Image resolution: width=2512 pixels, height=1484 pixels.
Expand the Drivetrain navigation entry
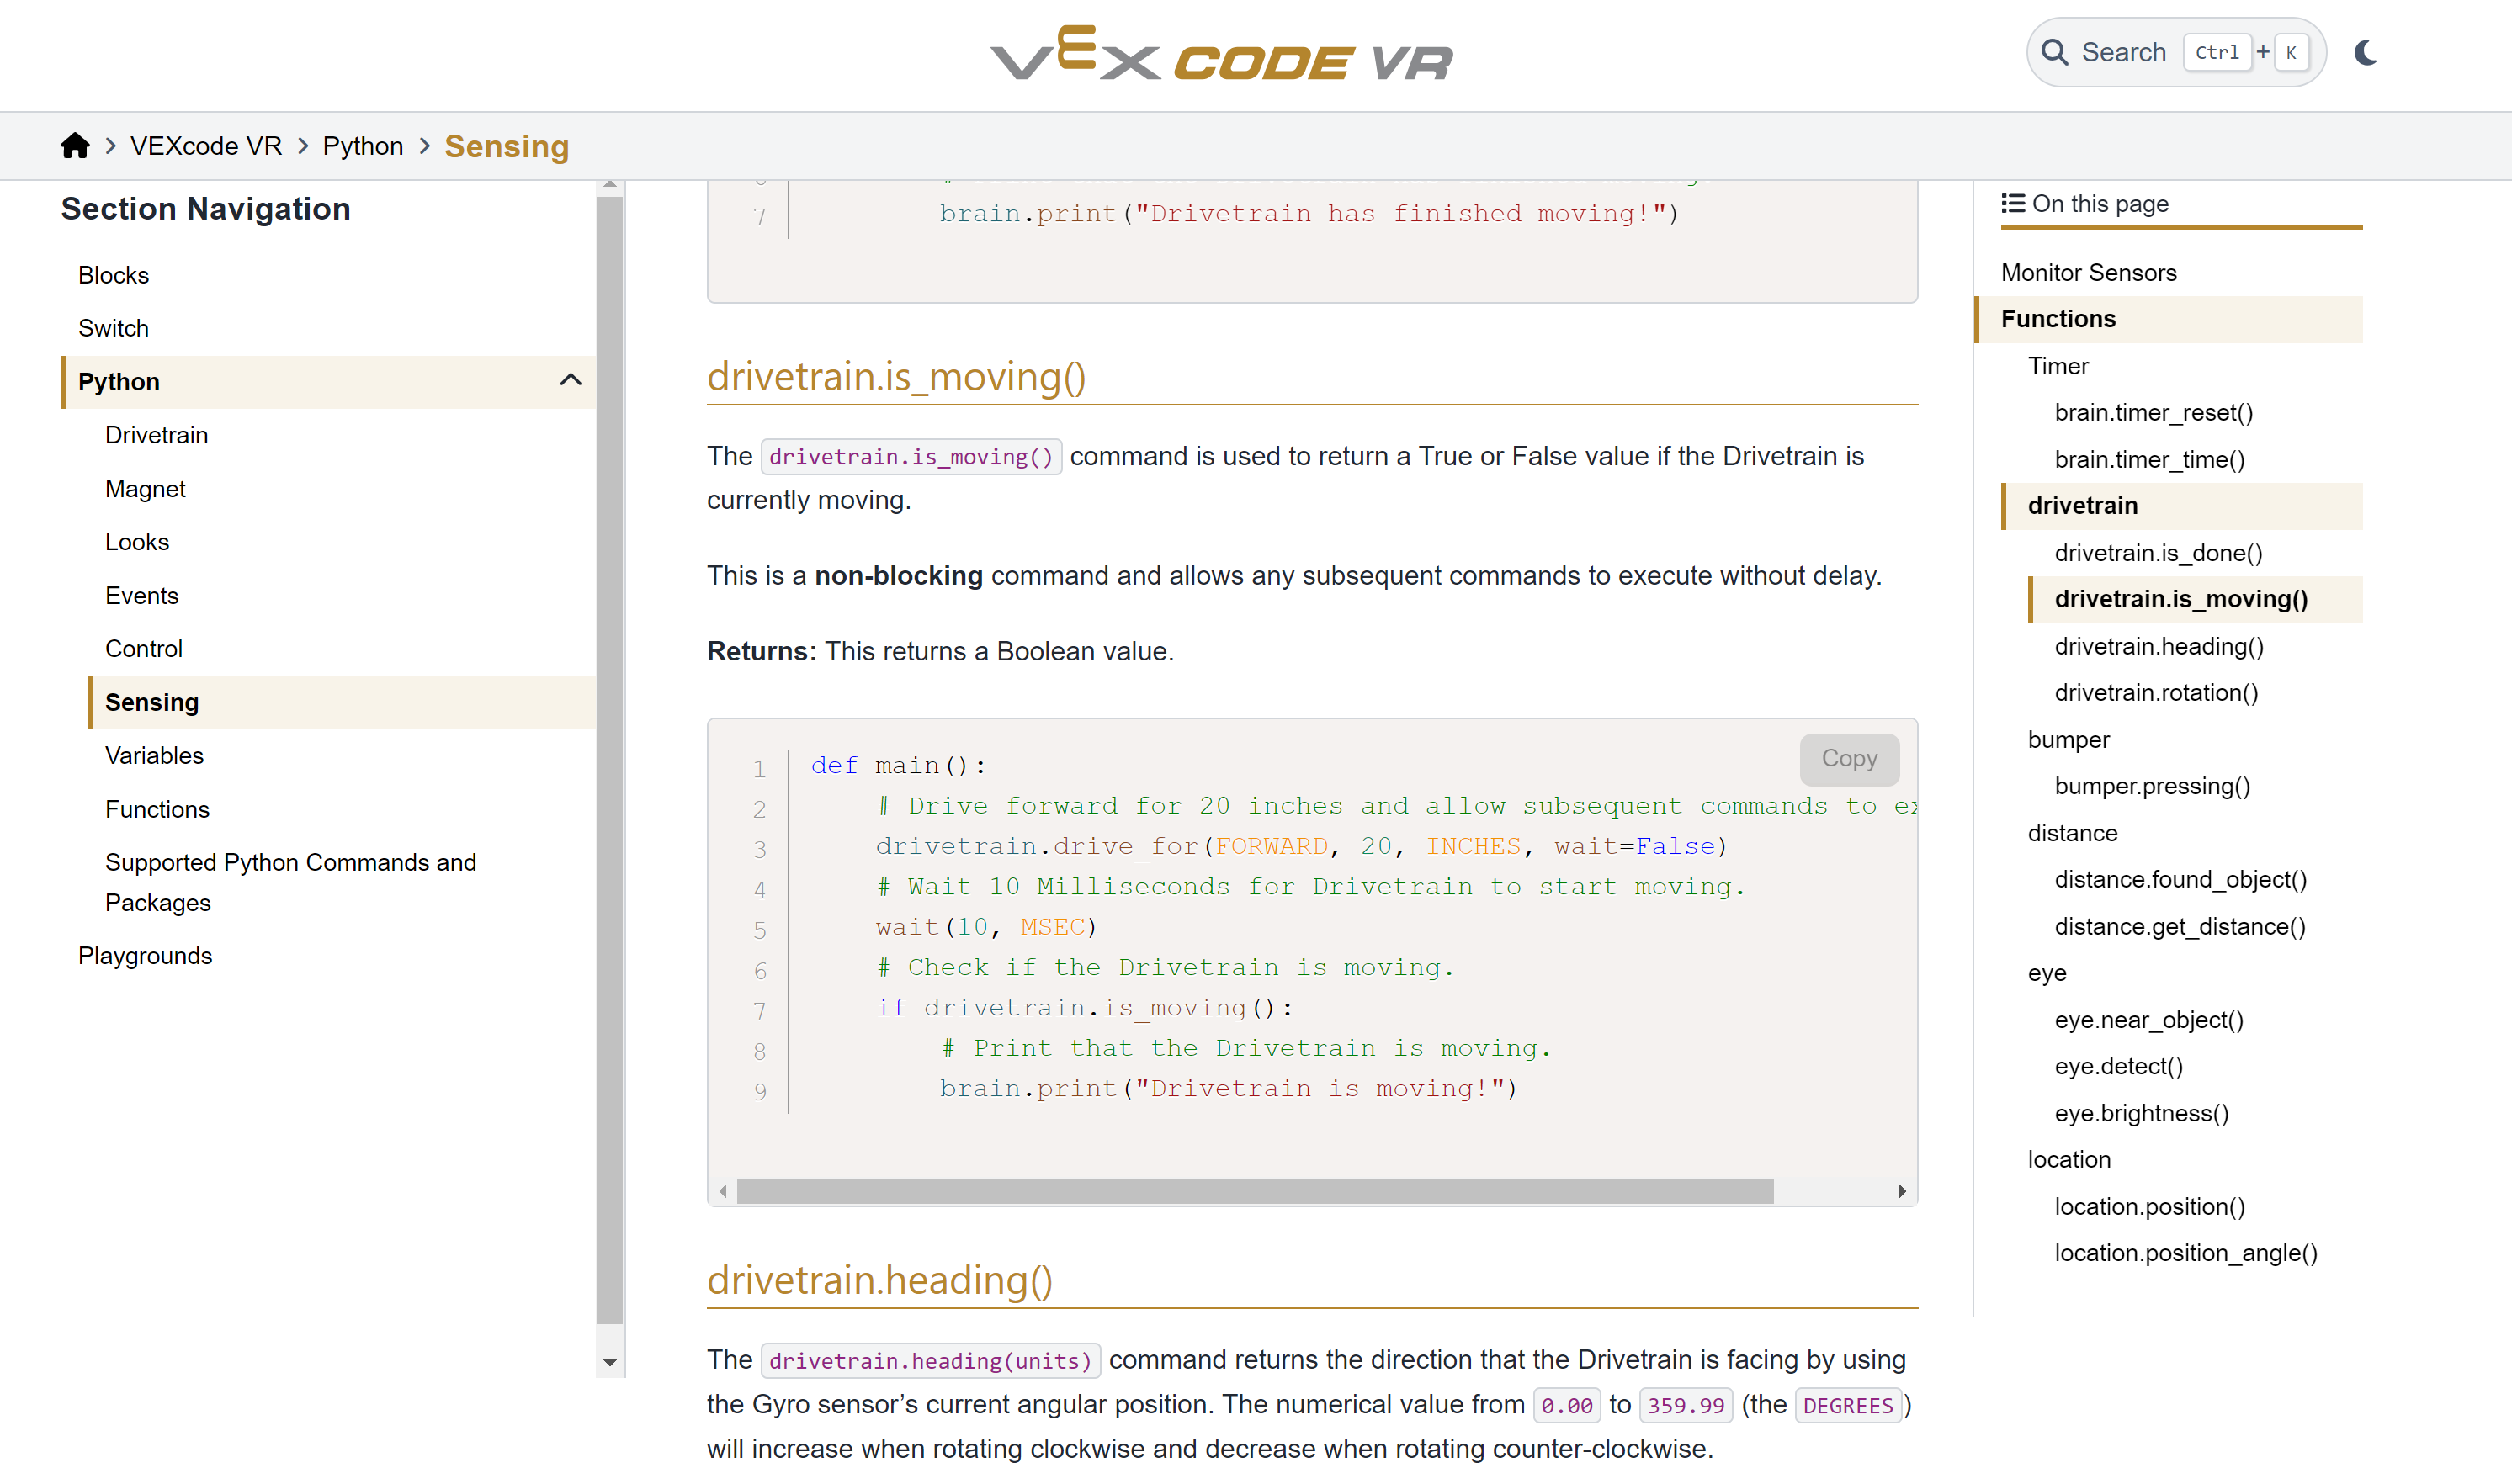[156, 434]
